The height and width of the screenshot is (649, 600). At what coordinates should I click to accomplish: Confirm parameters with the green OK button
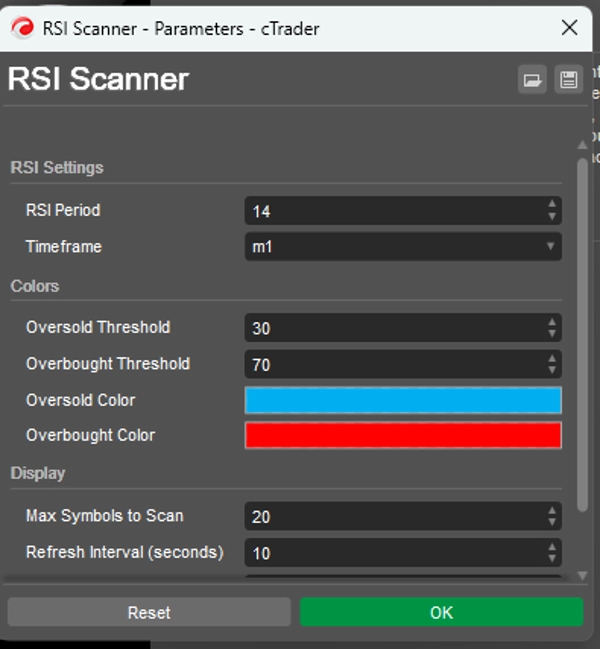(442, 612)
